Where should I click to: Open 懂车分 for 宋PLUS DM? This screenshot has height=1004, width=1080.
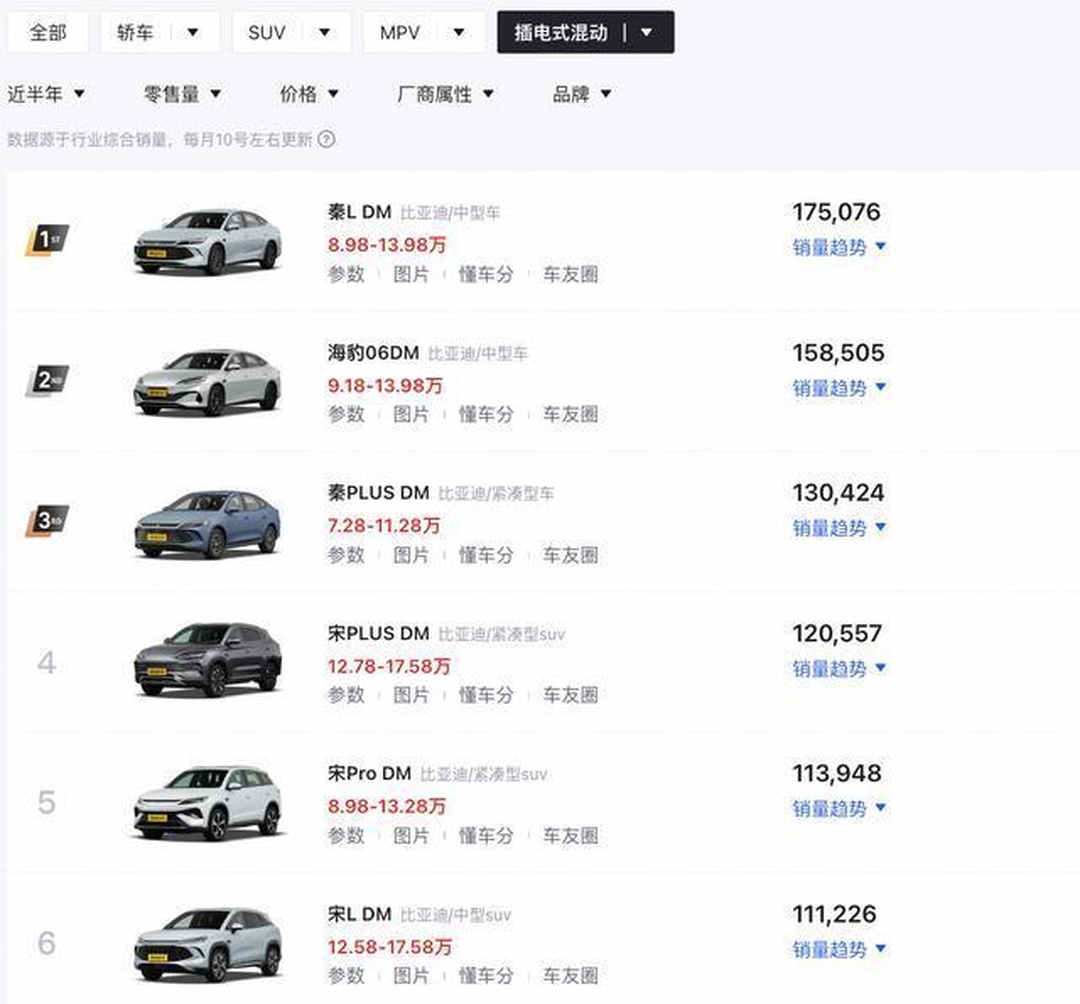(486, 696)
